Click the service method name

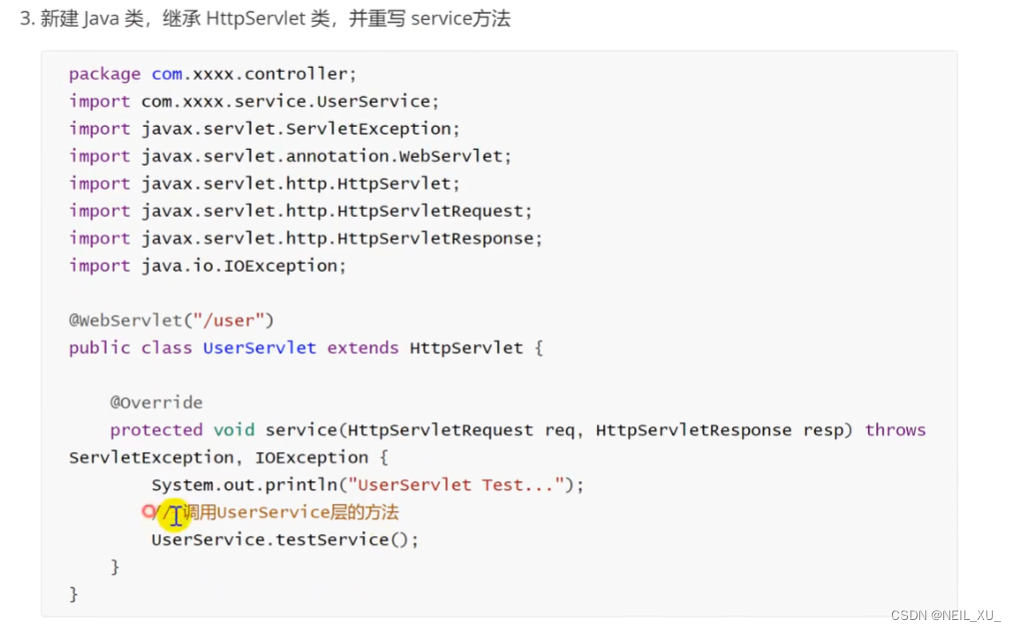tap(301, 430)
